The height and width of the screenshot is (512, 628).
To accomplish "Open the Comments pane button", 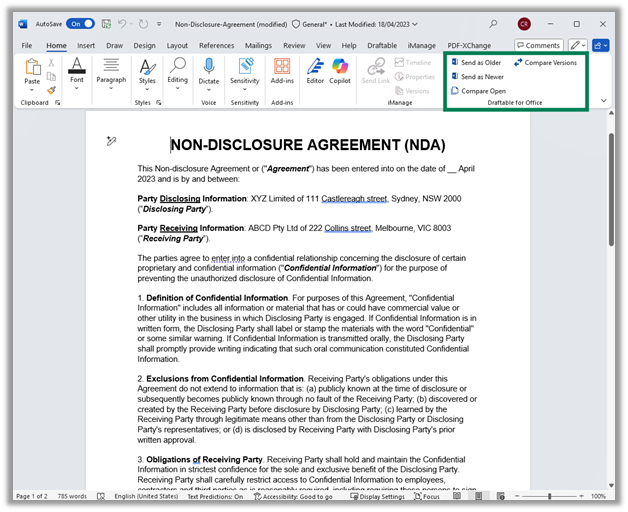I will pos(538,45).
